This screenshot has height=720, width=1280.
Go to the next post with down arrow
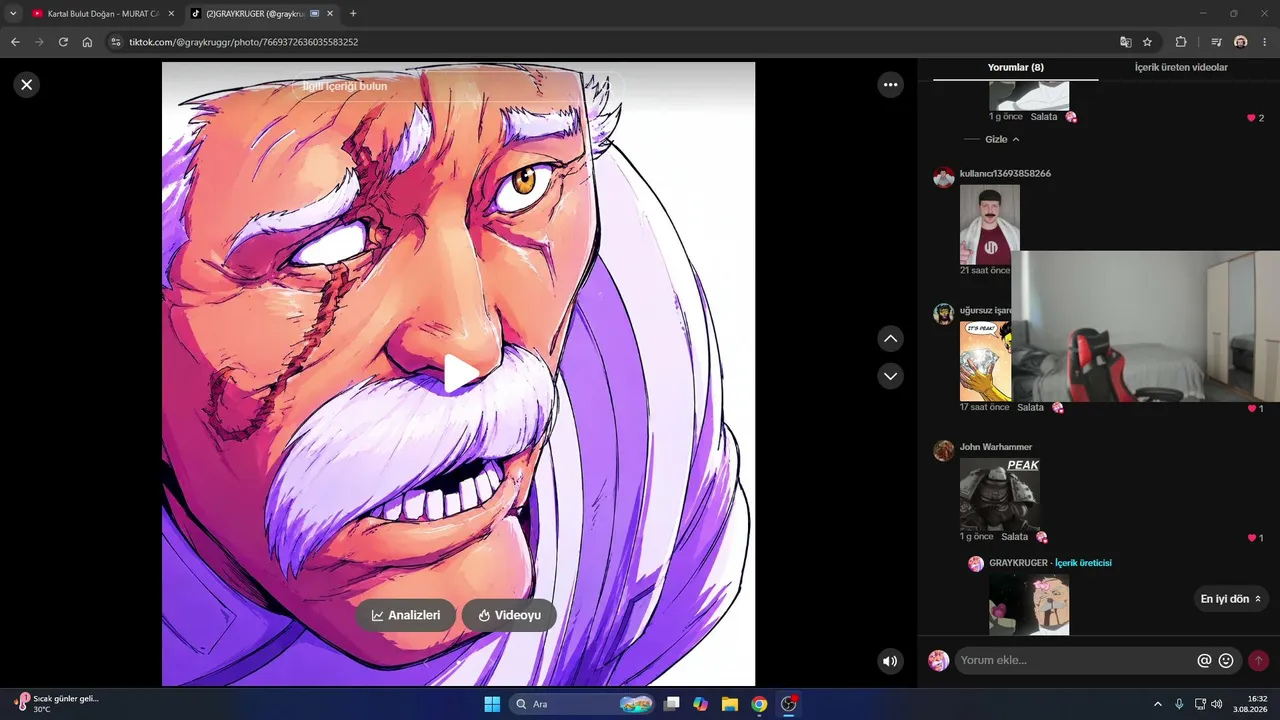pos(890,376)
